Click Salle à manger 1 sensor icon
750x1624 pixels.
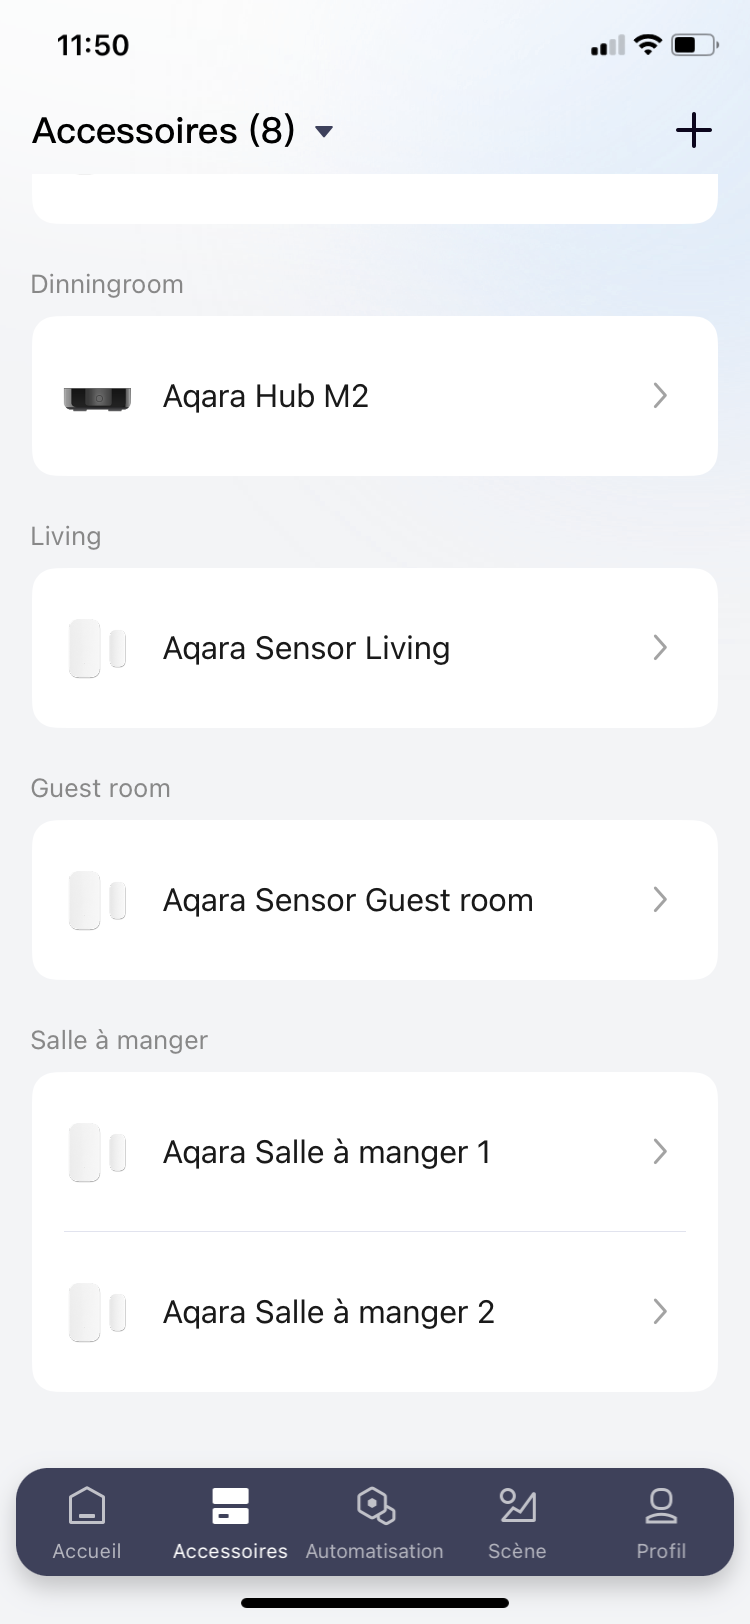[97, 1152]
